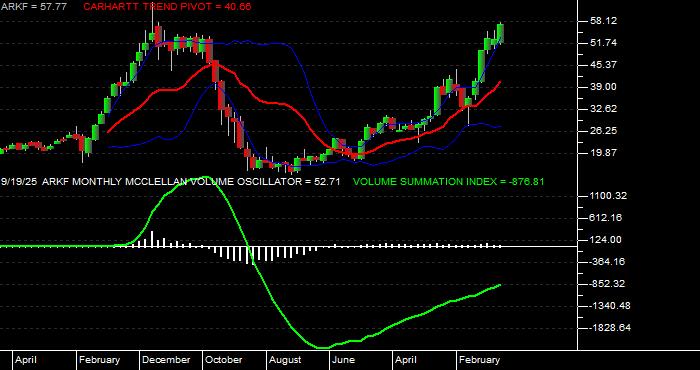Click the latest green candlestick near 58.12
This screenshot has width=700, height=370.
(500, 33)
